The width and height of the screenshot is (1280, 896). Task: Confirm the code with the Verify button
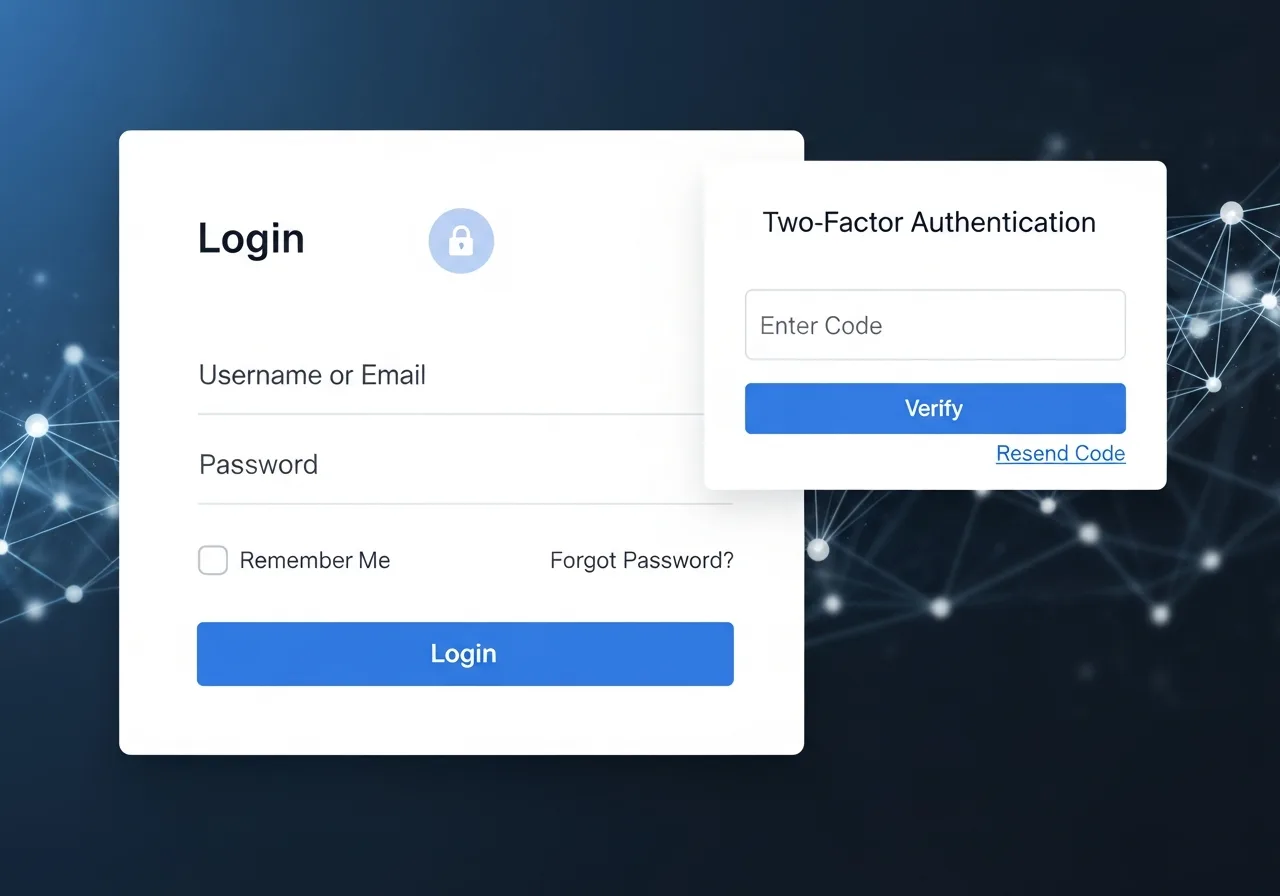[935, 408]
